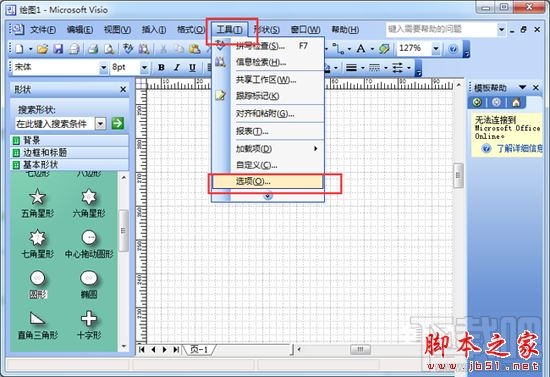Choose 拼写检查(S) from Tools menu

pos(268,46)
